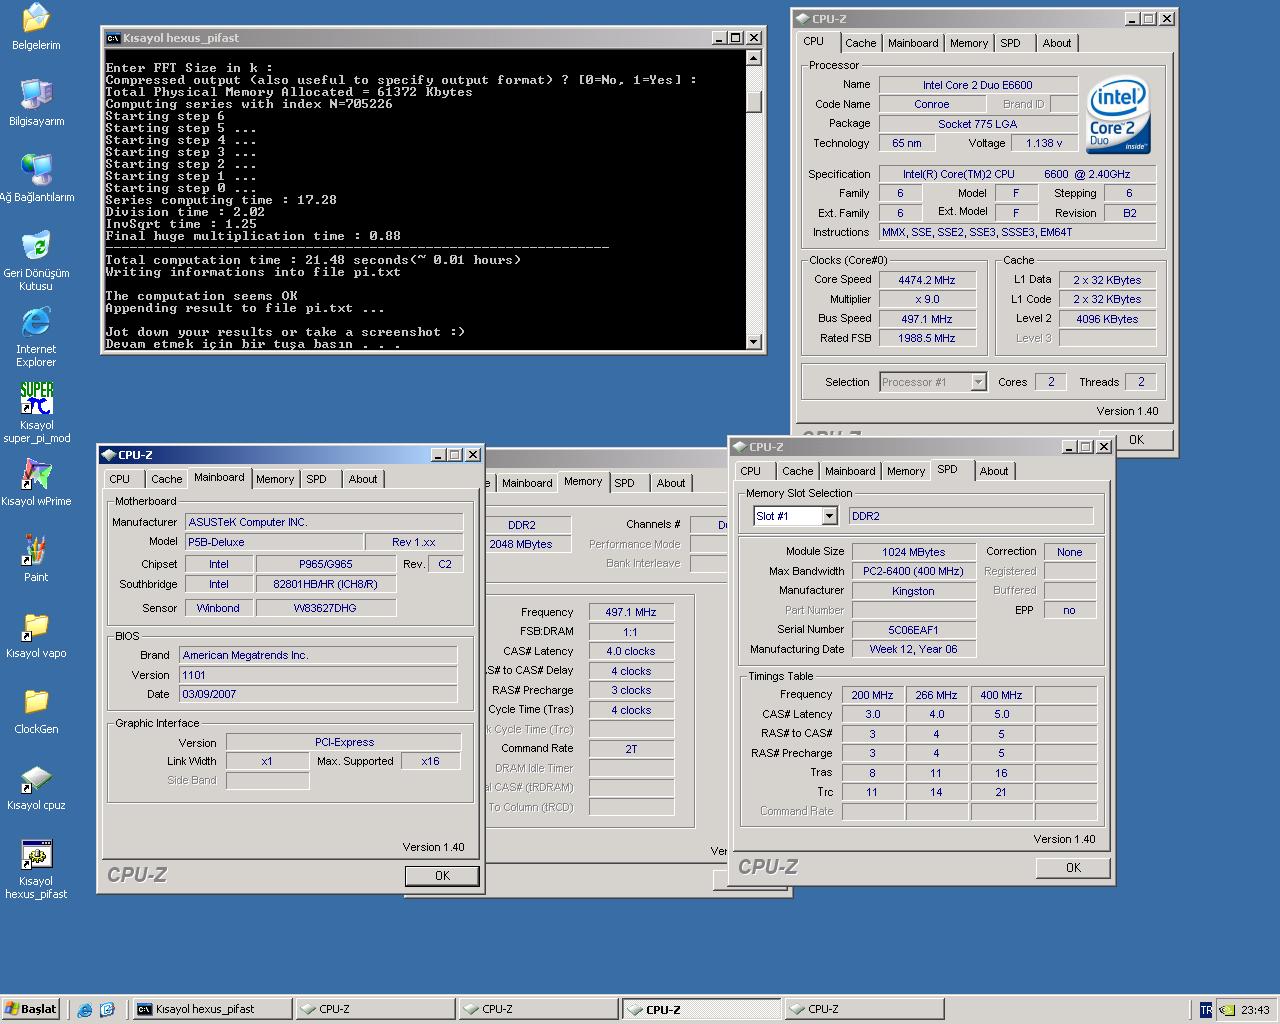Click the console scrollbar thumb

click(x=754, y=100)
